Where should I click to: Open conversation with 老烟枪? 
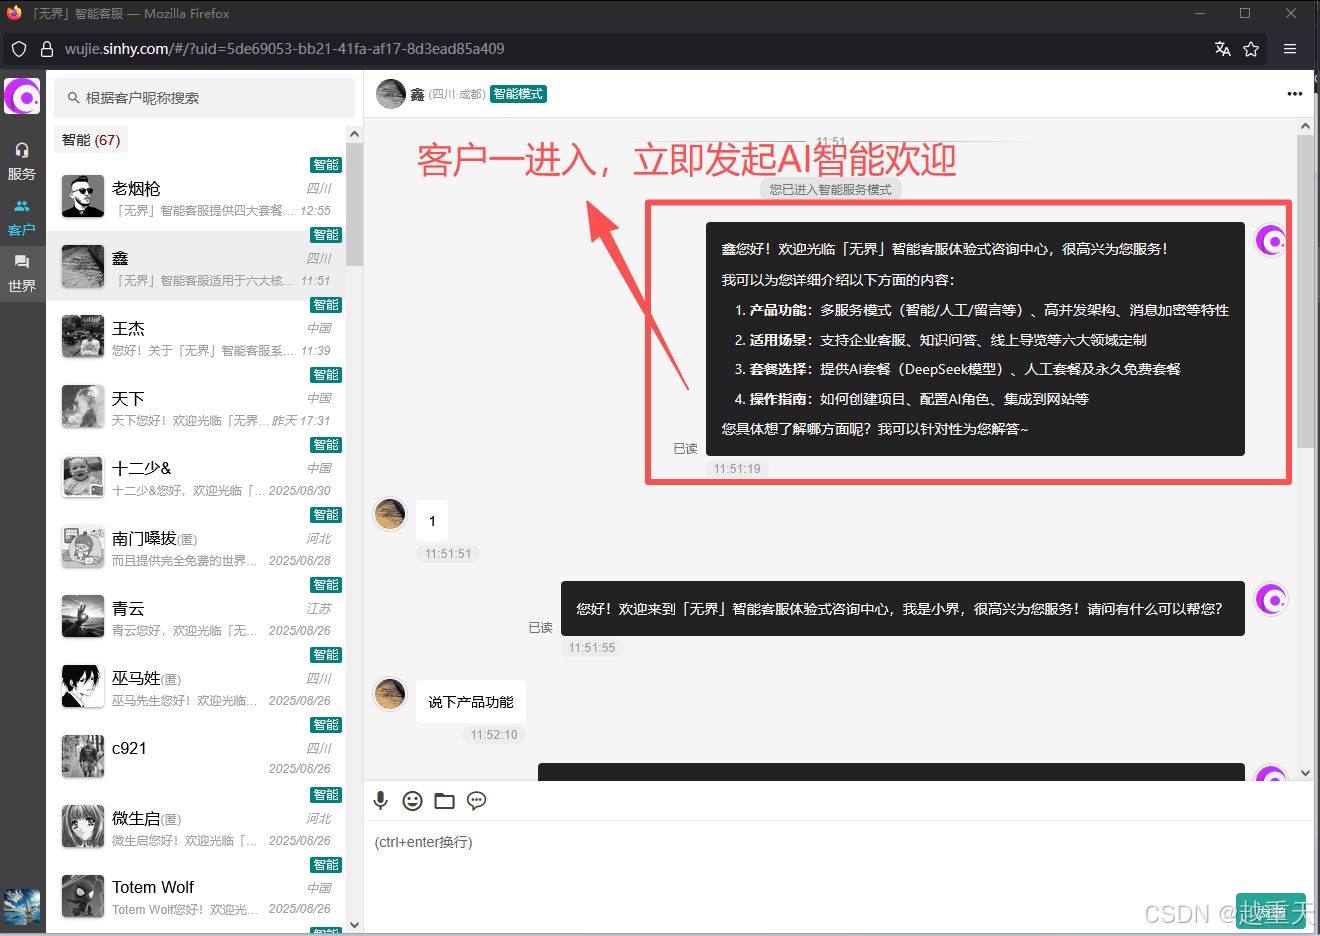196,196
